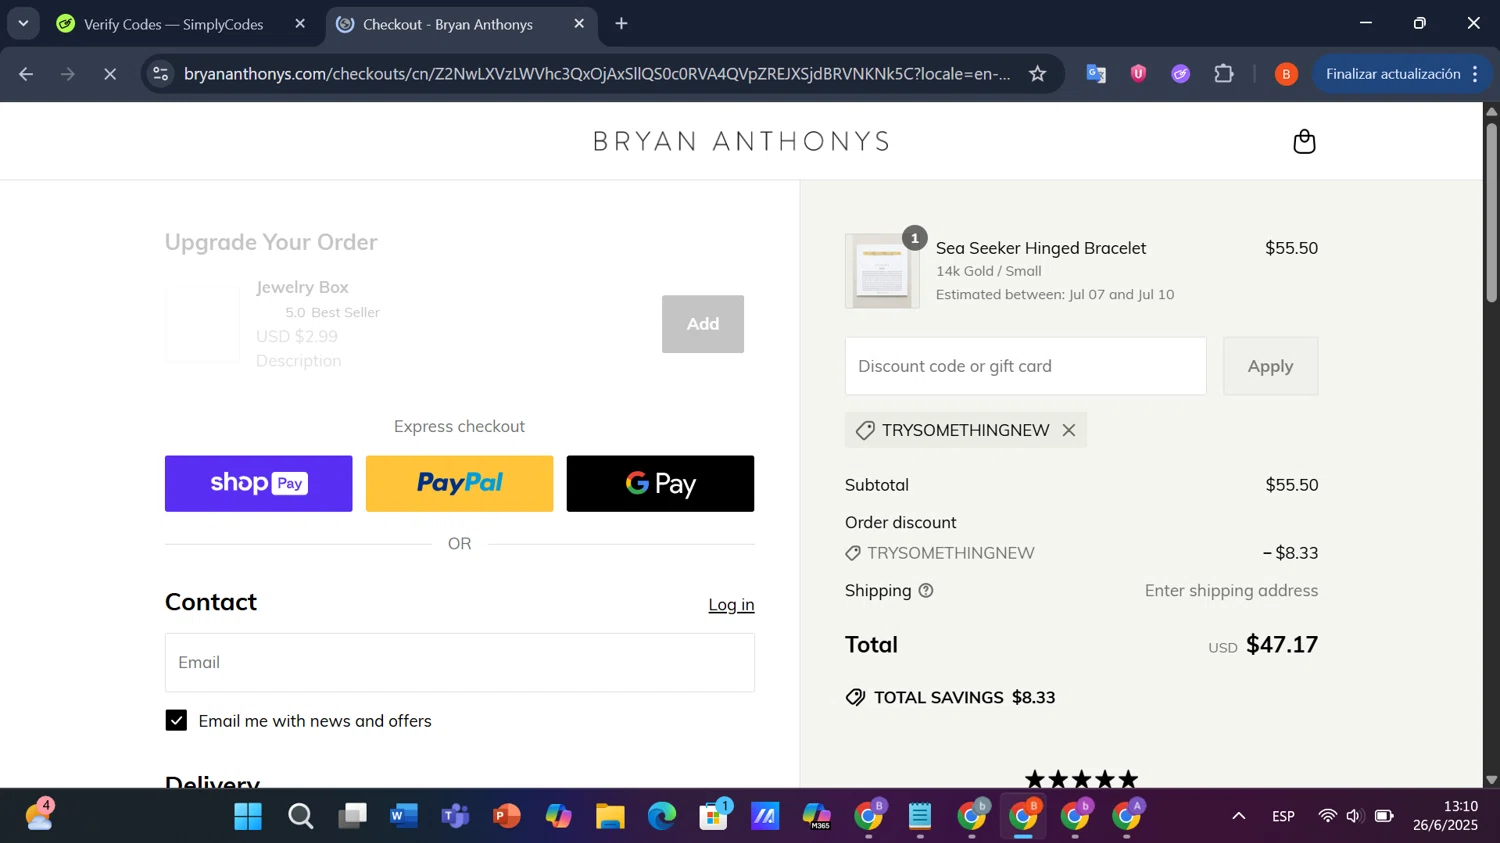1500x843 pixels.
Task: Expand the tab search dropdown
Action: coord(23,24)
